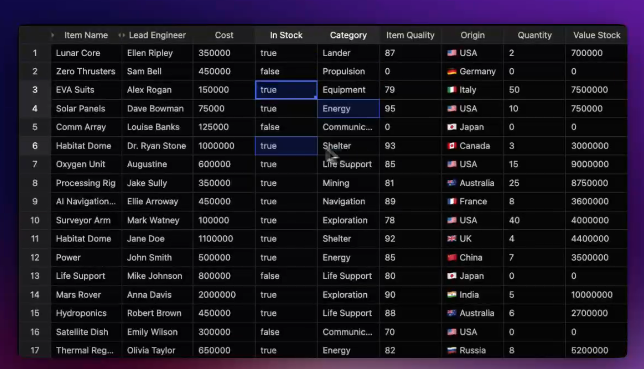Click the Mars Rover item name cell

point(86,295)
